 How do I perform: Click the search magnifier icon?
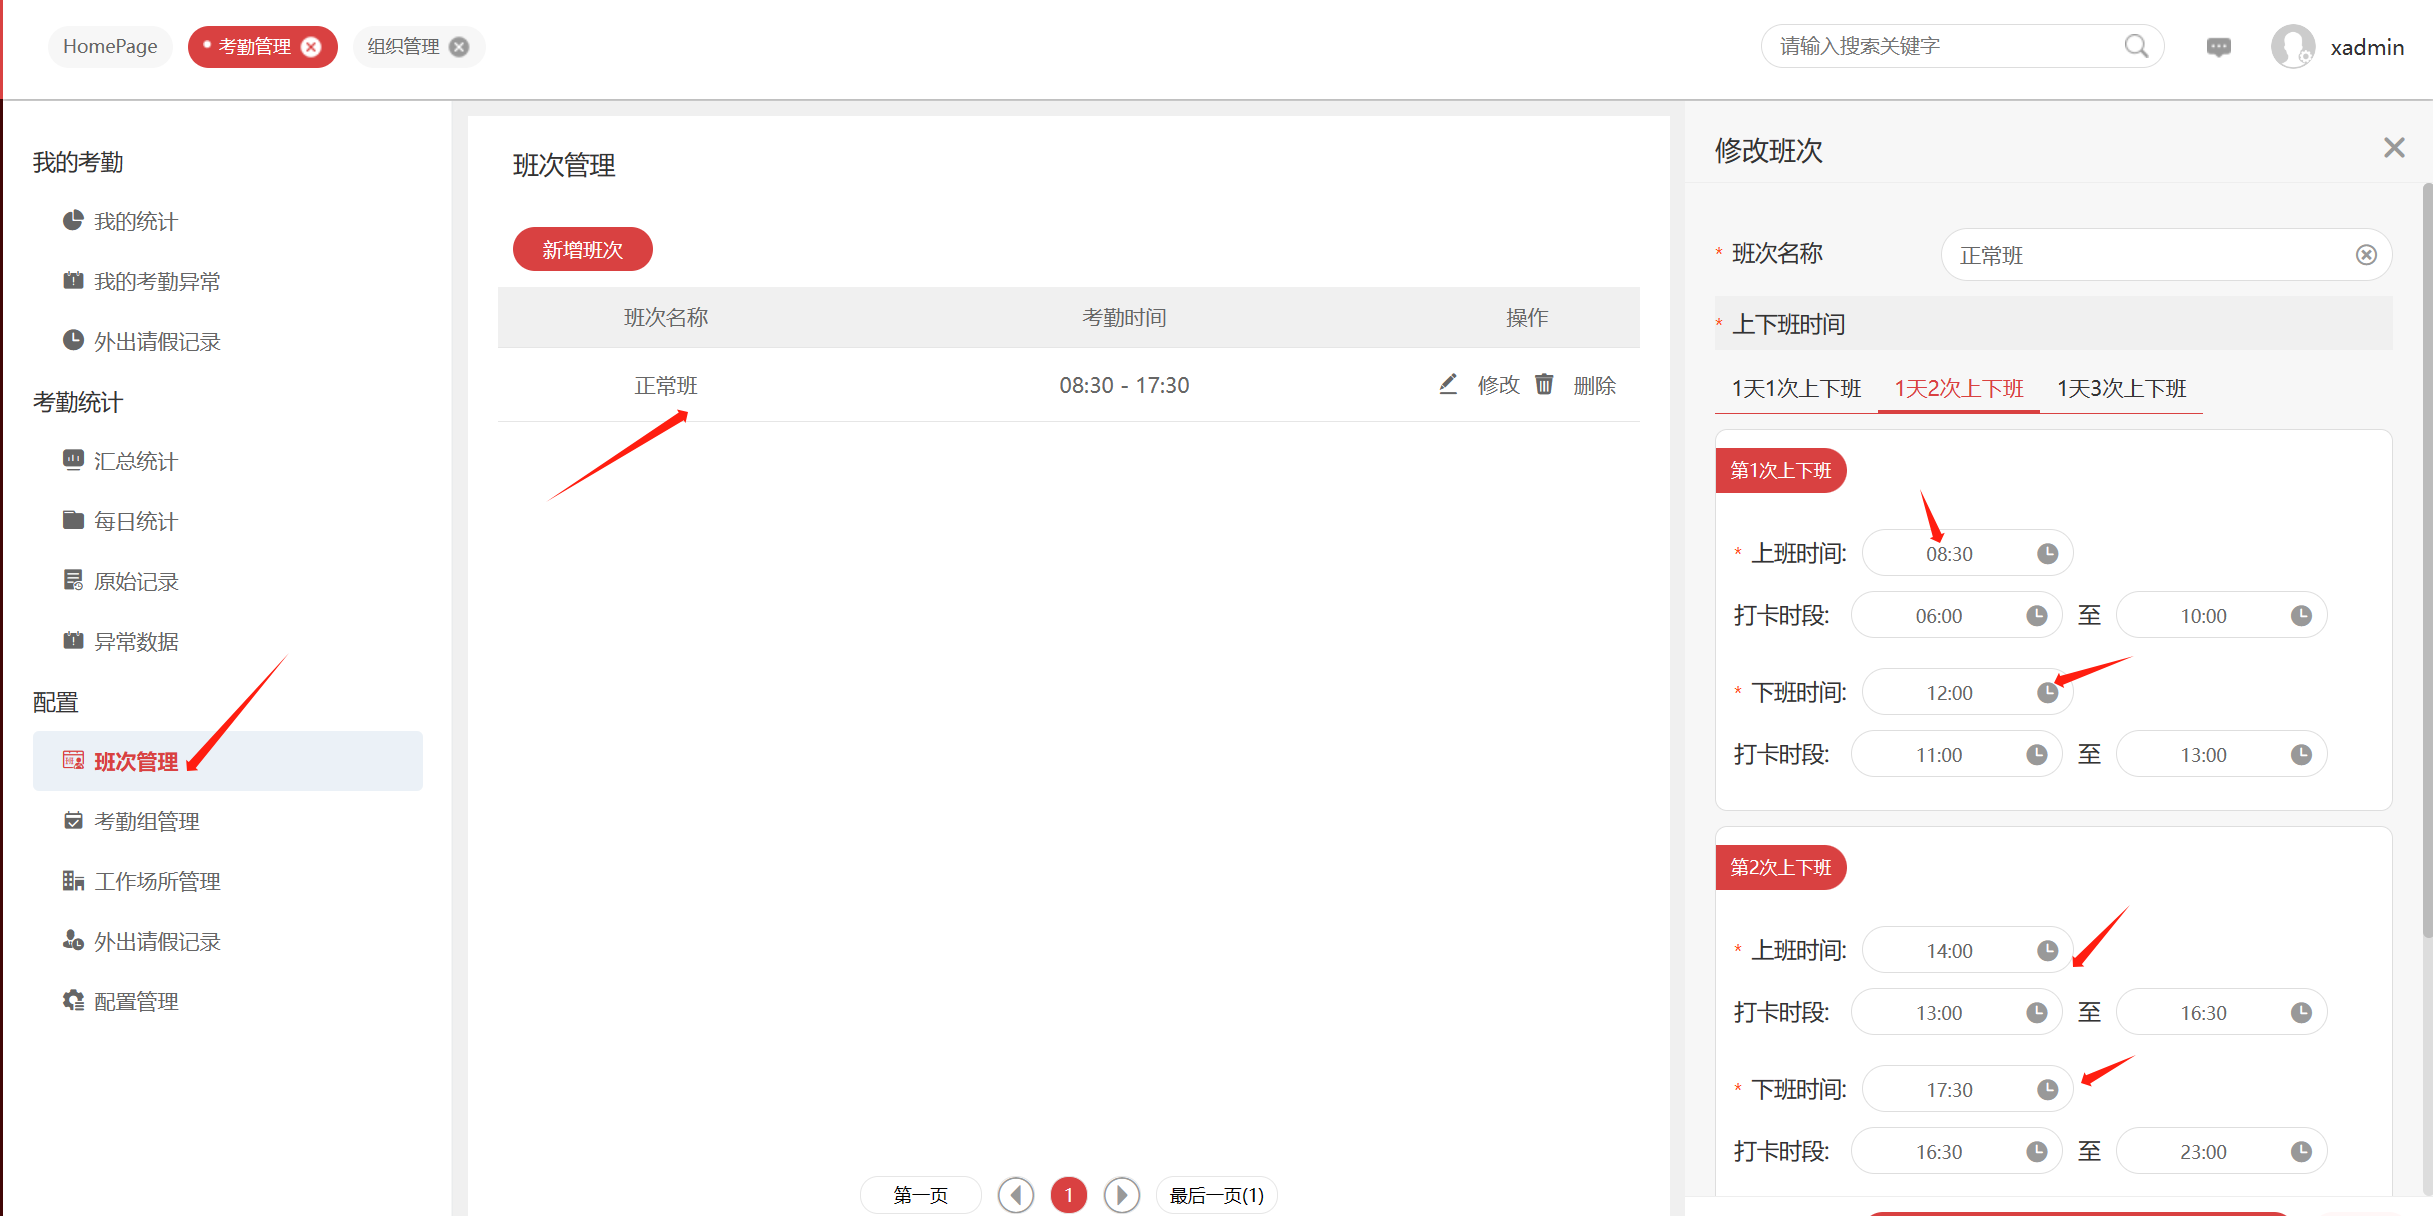(x=2135, y=46)
